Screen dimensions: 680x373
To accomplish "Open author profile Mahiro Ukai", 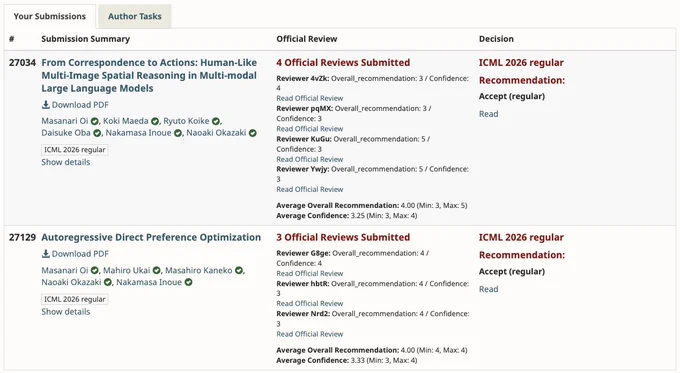I will click(x=127, y=270).
